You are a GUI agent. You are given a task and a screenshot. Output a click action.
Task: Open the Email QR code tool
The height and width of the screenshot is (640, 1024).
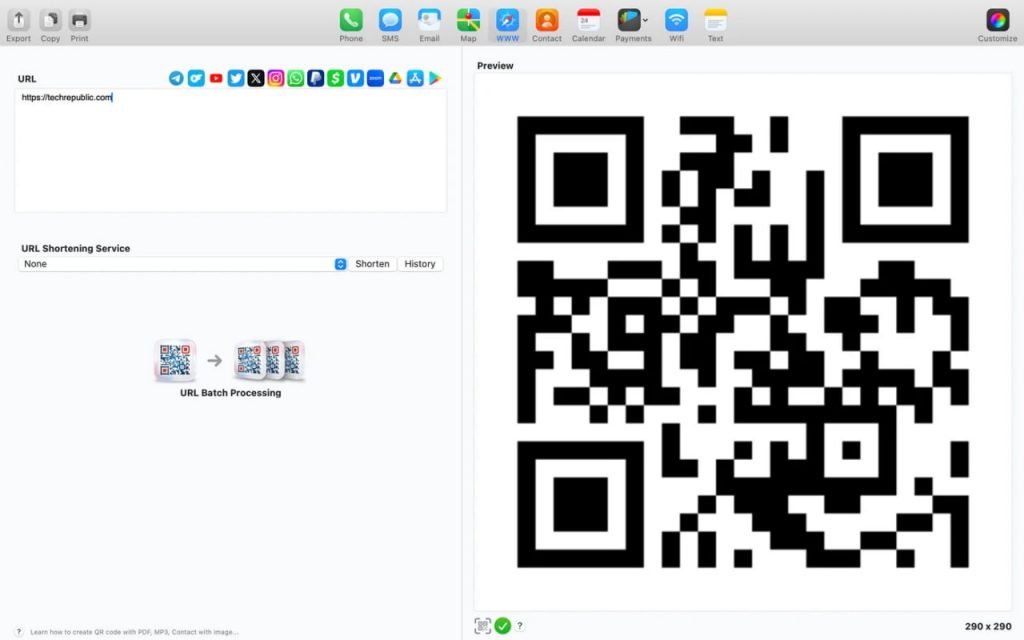tap(429, 20)
